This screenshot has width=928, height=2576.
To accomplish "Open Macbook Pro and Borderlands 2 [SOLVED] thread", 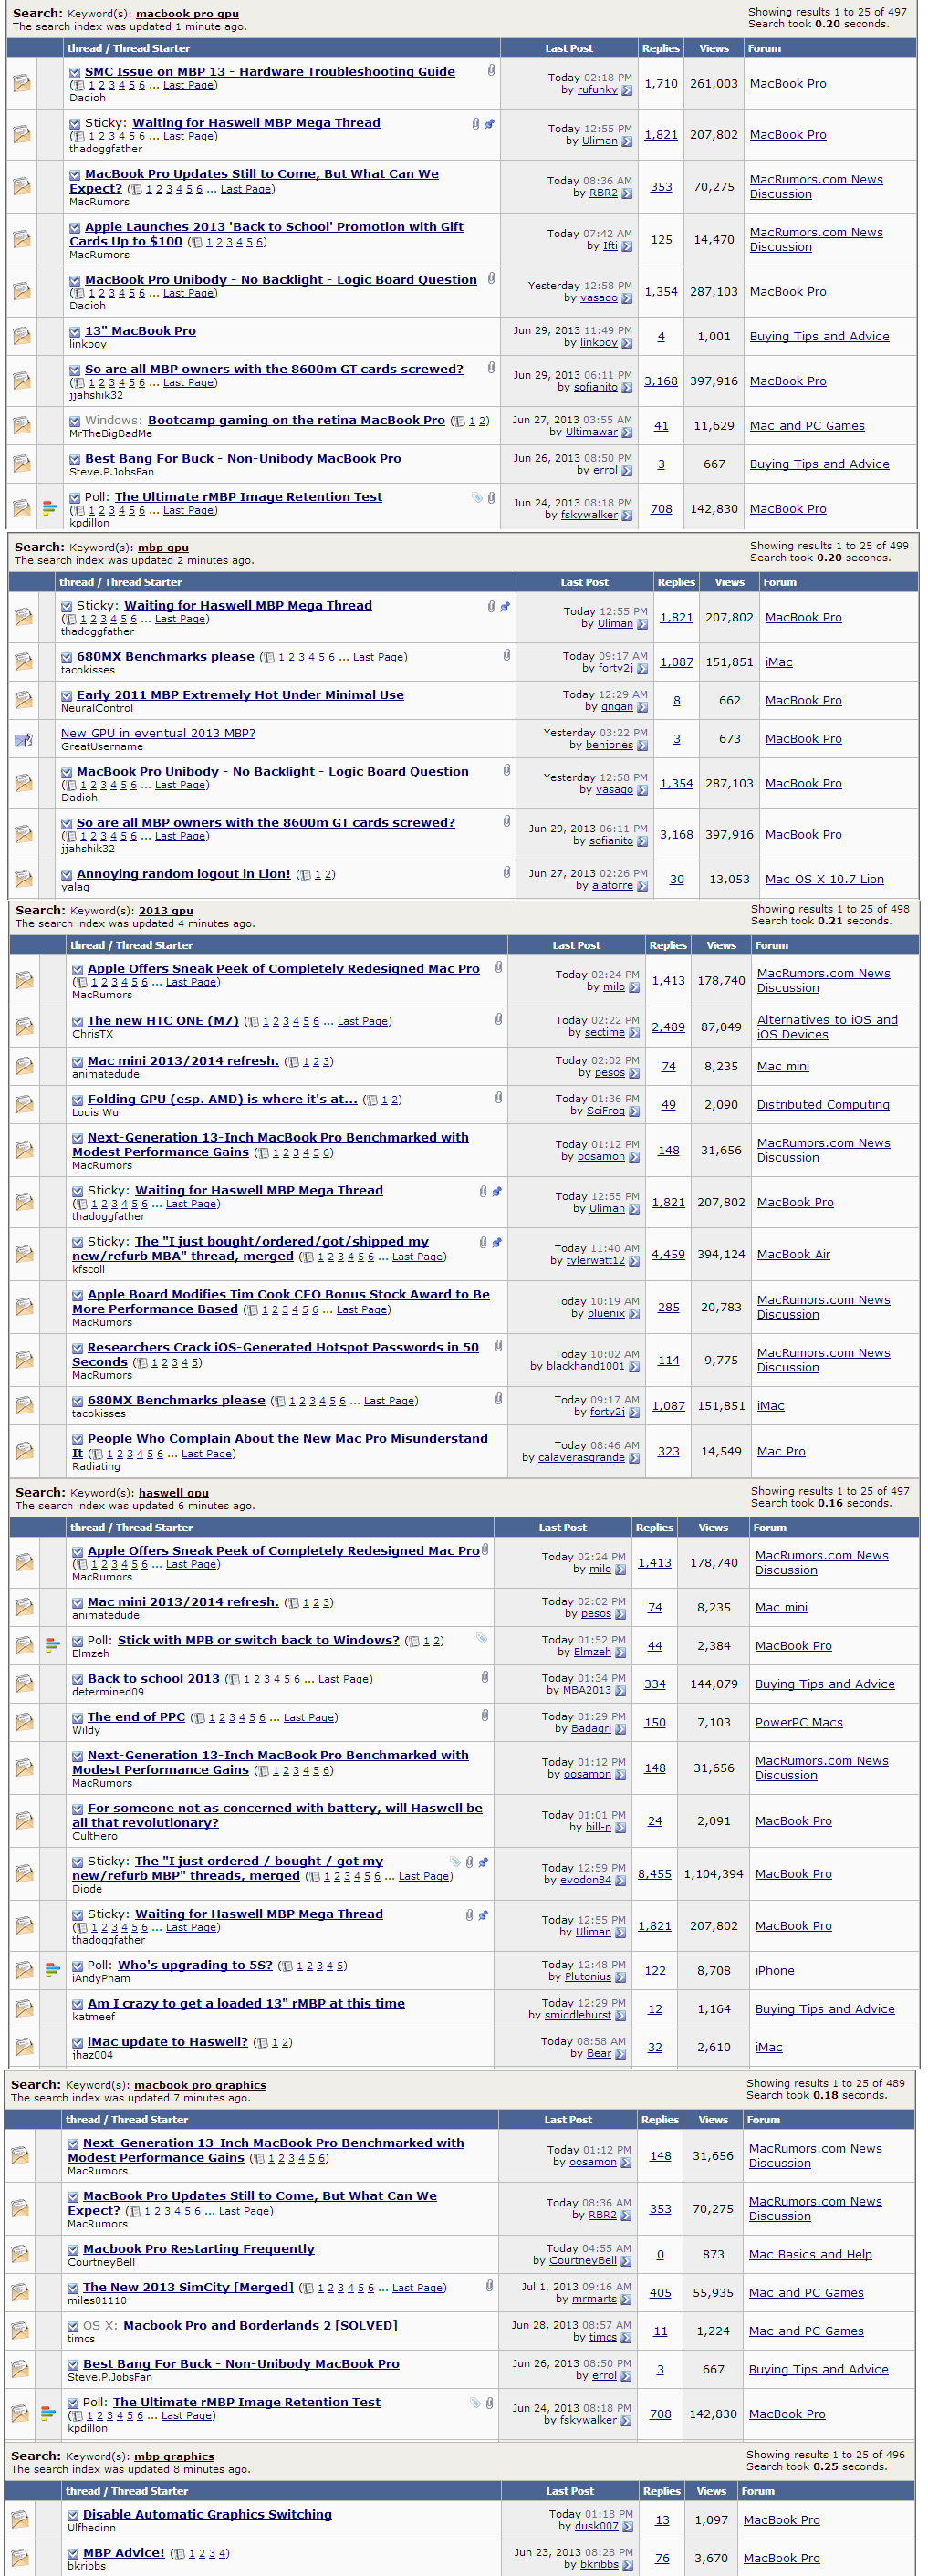I will pos(260,2326).
